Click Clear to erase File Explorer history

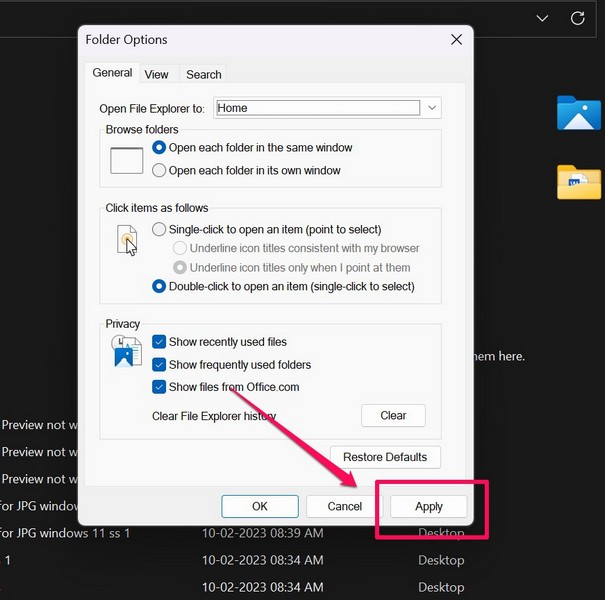tap(393, 416)
